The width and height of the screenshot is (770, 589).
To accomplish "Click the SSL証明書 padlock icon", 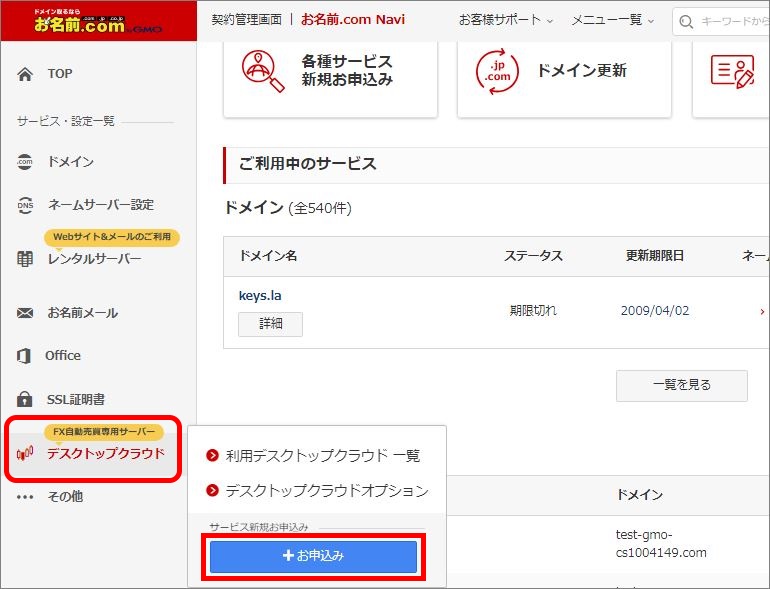I will [25, 399].
